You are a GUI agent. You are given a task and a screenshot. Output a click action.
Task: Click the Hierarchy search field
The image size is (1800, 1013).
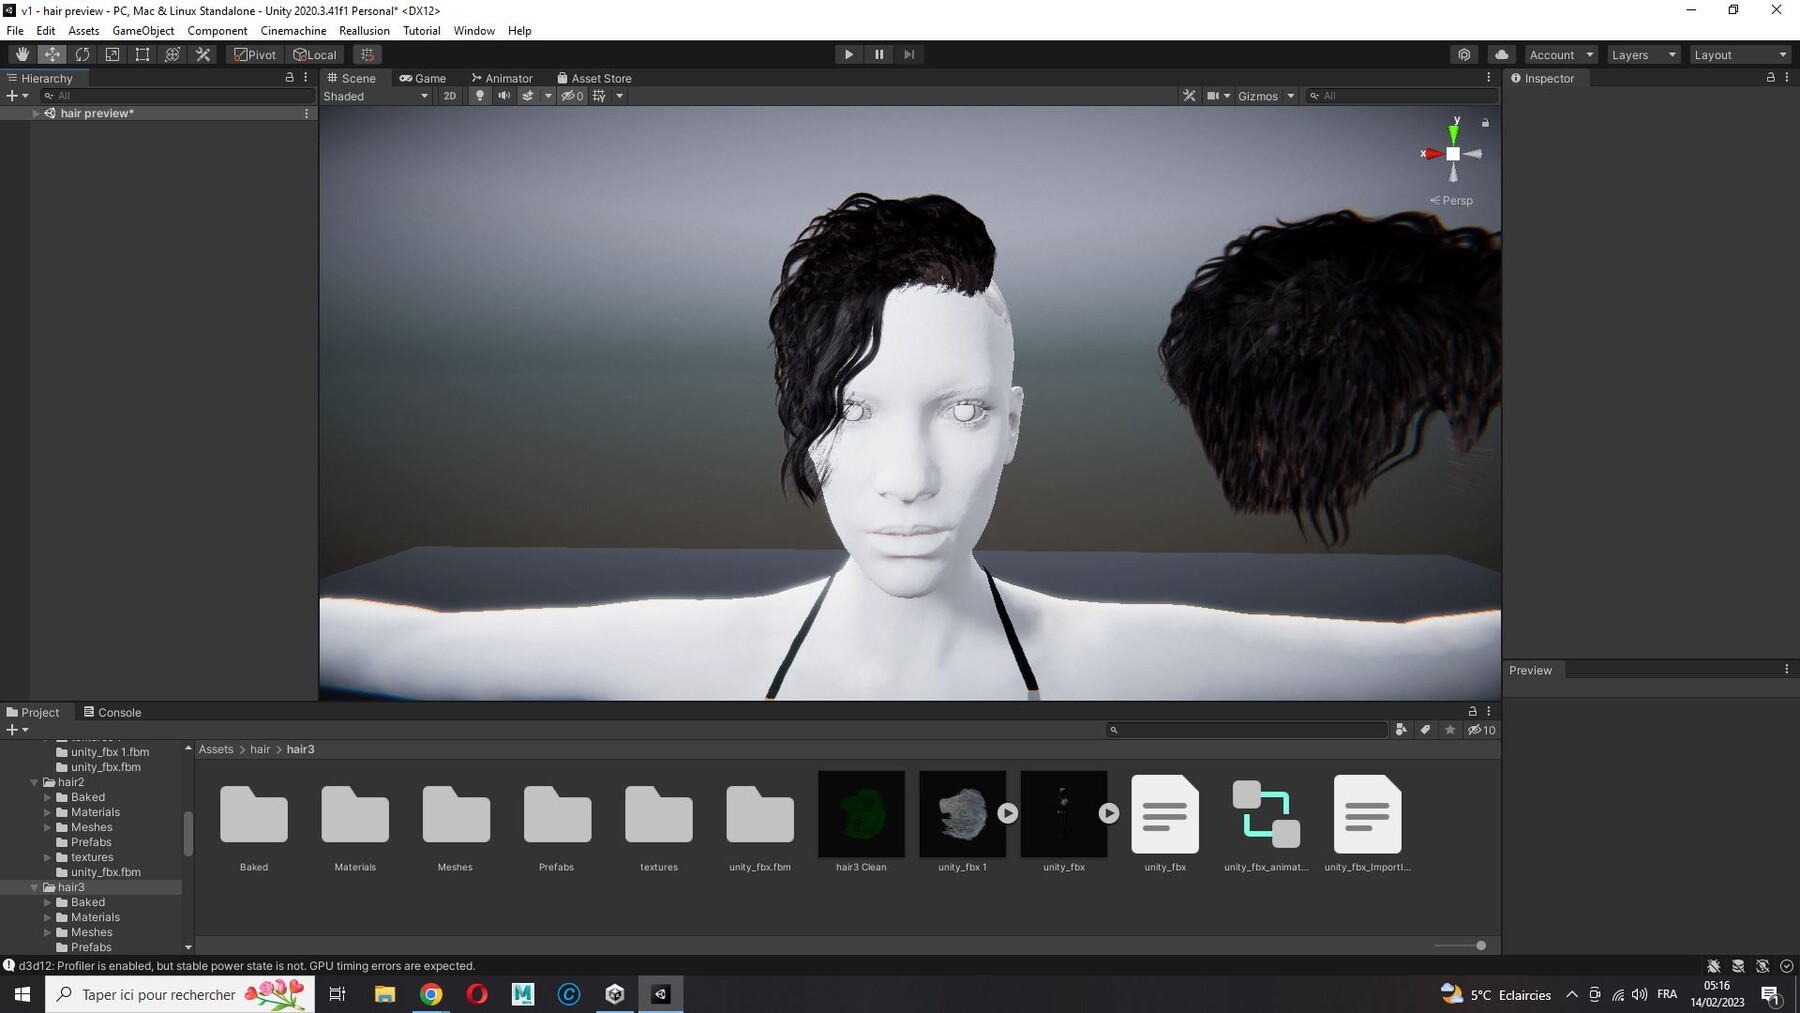click(178, 96)
